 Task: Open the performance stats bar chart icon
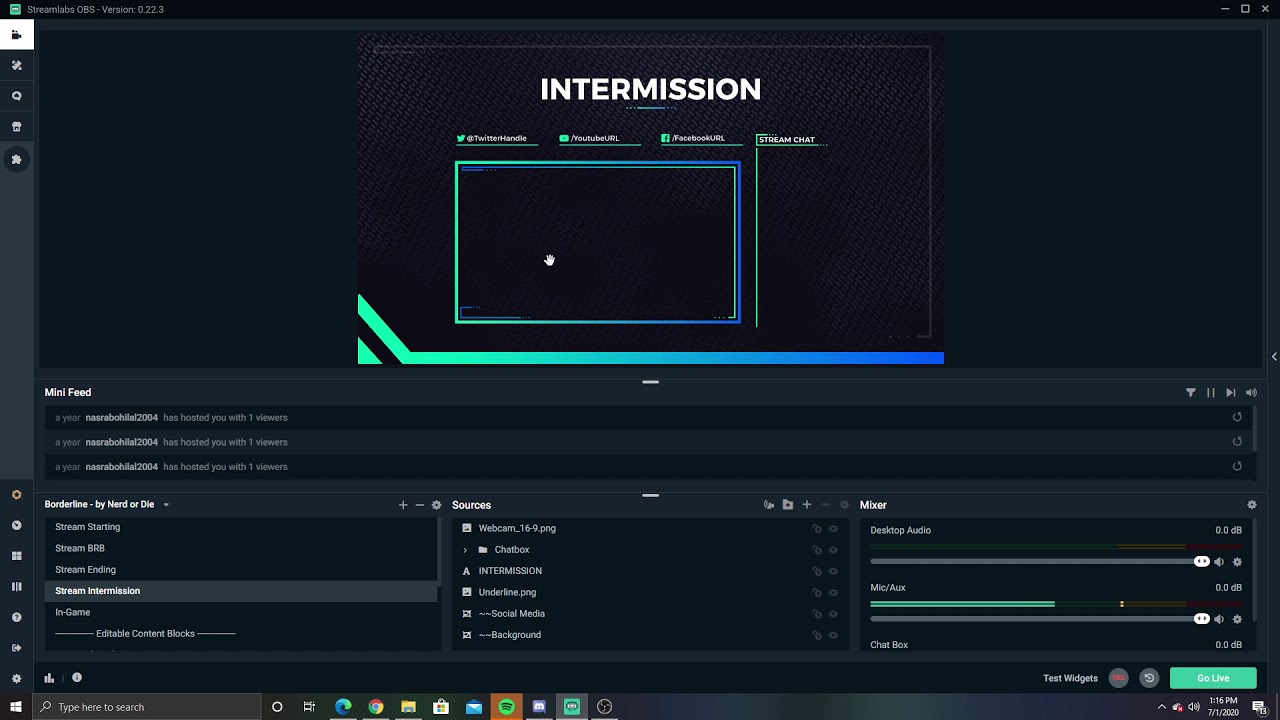(49, 678)
